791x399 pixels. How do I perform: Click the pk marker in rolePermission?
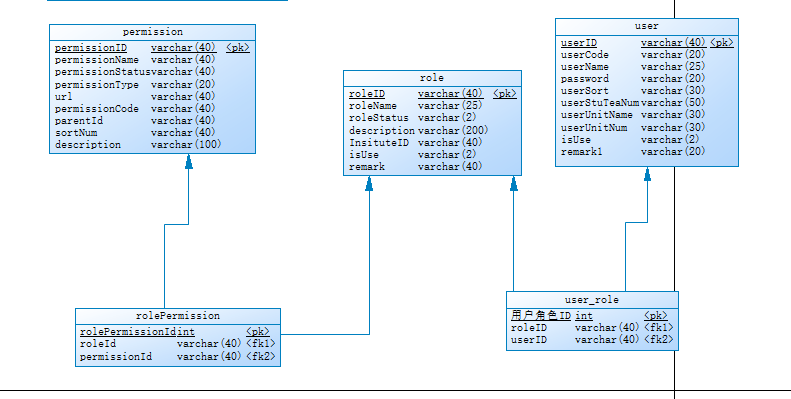pyautogui.click(x=258, y=332)
